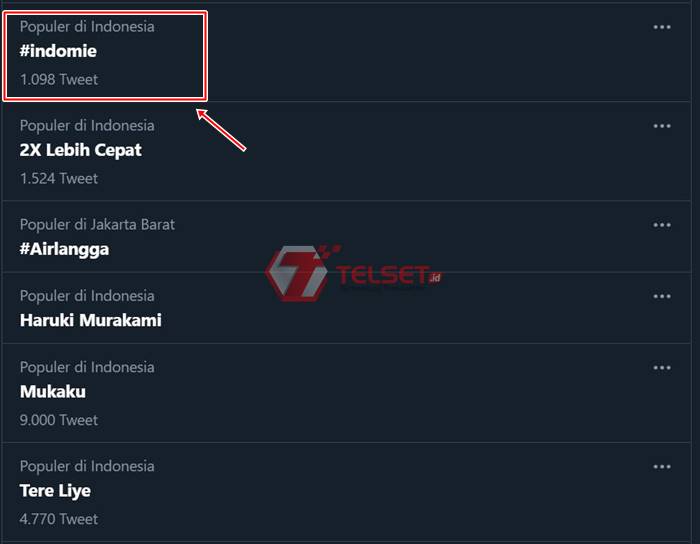
Task: View the #Airlangga trending topic
Action: tap(64, 249)
